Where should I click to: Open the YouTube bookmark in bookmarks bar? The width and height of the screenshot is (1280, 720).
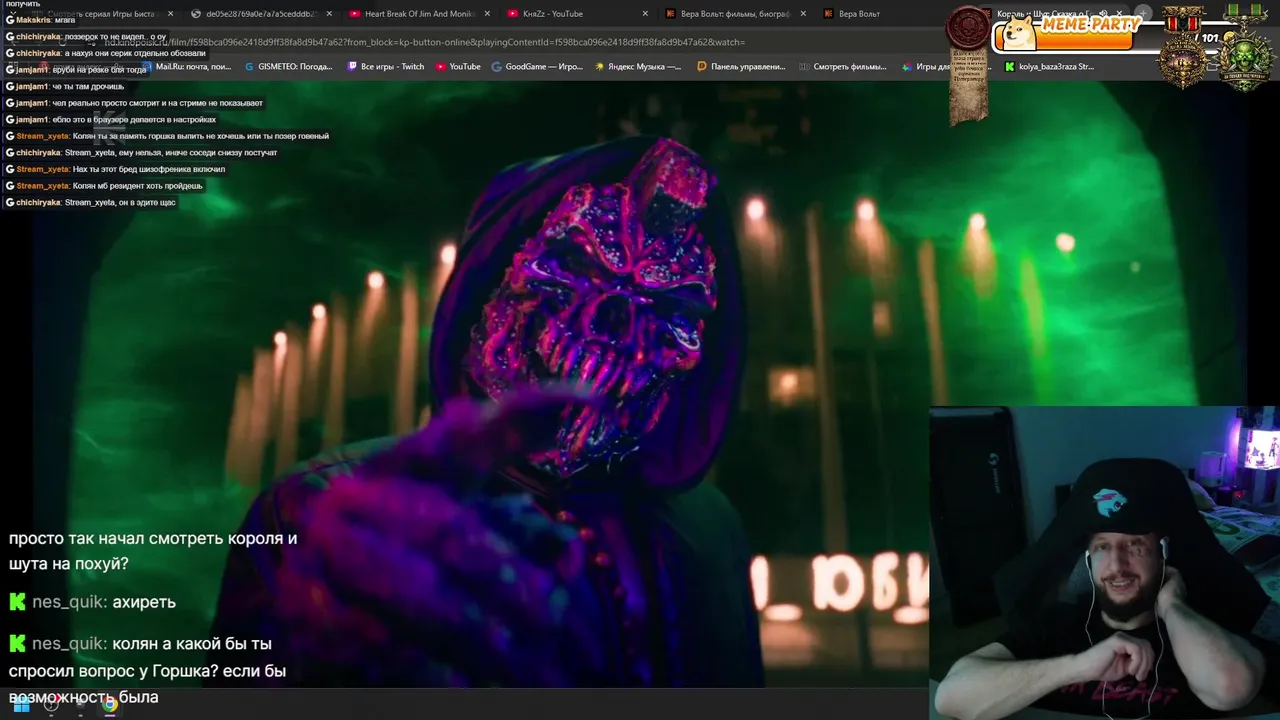(x=458, y=67)
